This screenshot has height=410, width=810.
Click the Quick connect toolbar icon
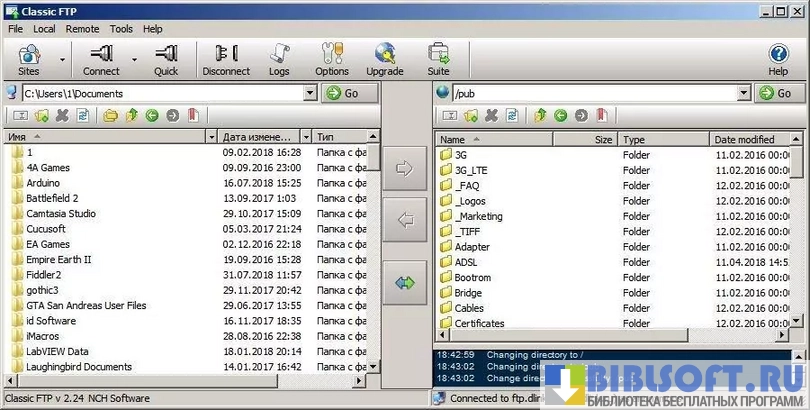[166, 59]
